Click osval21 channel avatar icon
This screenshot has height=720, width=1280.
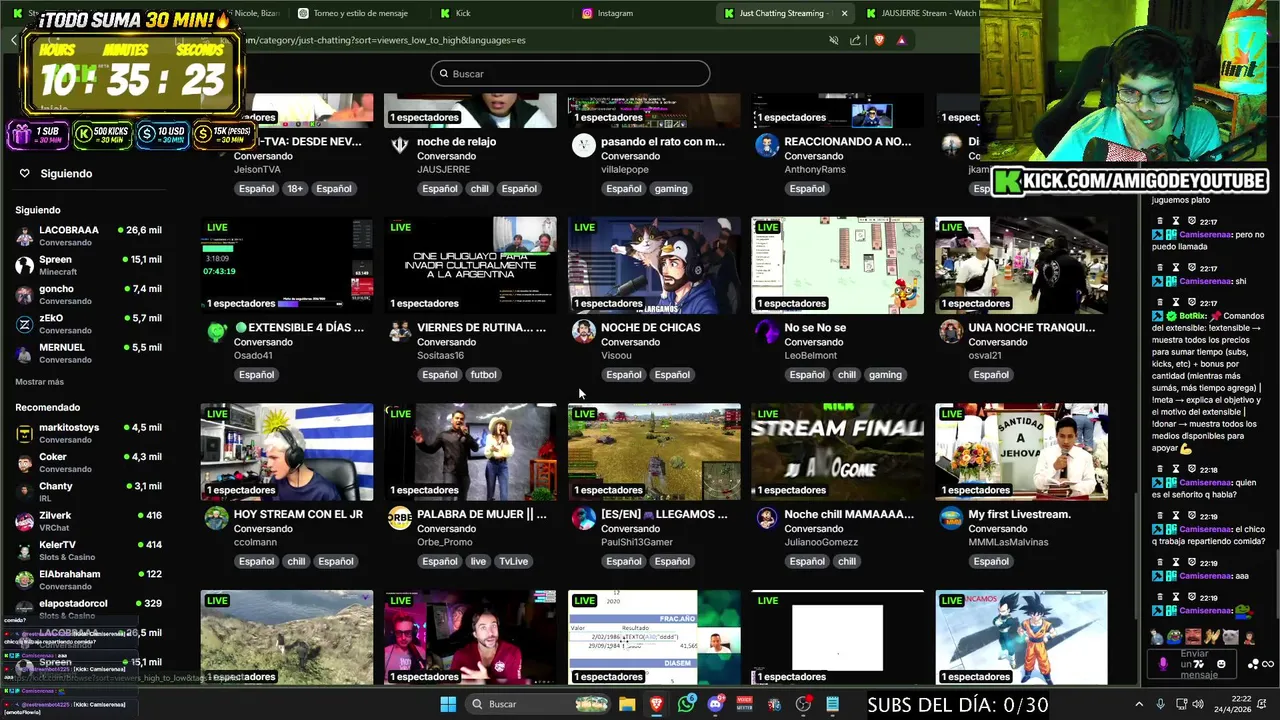(x=951, y=331)
